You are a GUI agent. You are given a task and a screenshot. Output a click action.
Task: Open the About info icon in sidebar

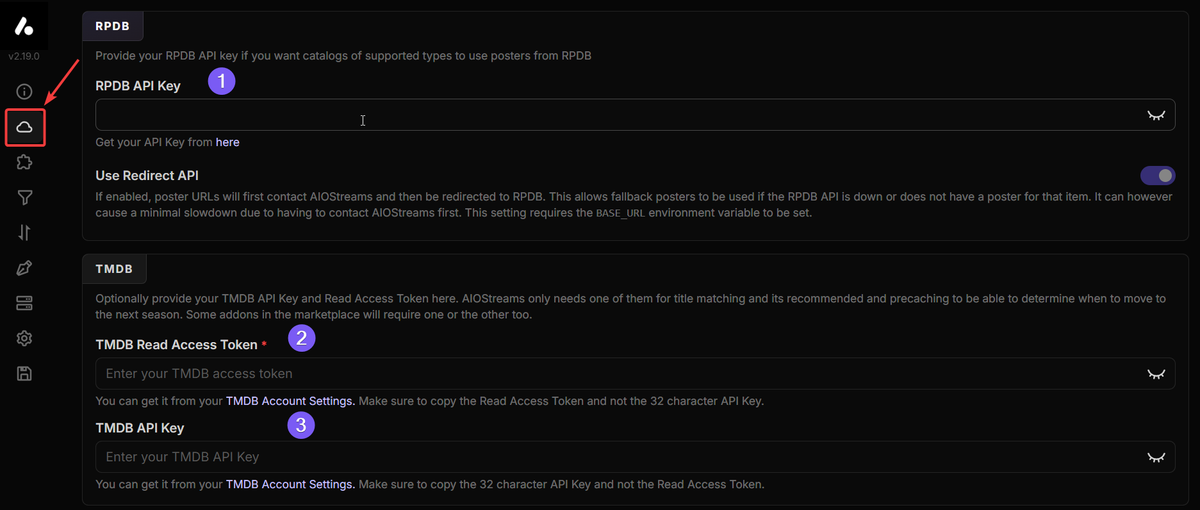coord(25,91)
